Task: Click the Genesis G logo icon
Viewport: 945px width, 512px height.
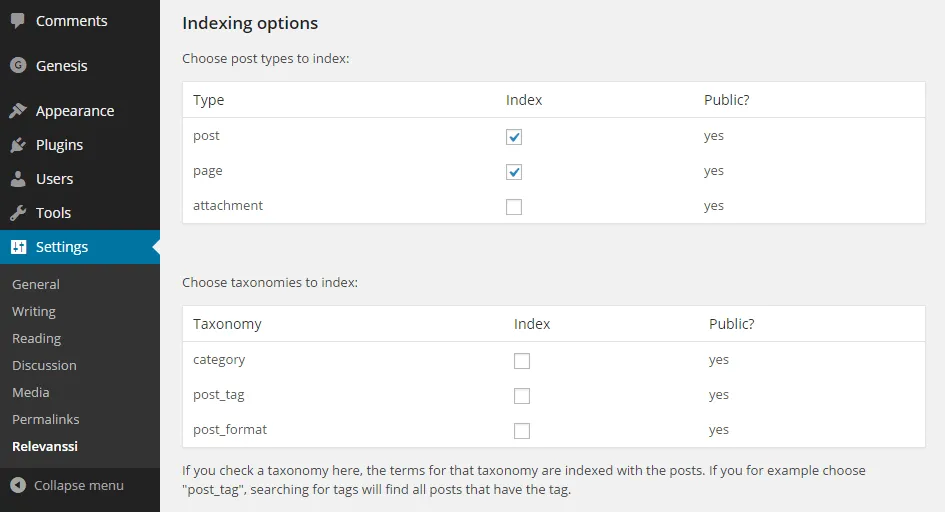Action: [x=18, y=65]
